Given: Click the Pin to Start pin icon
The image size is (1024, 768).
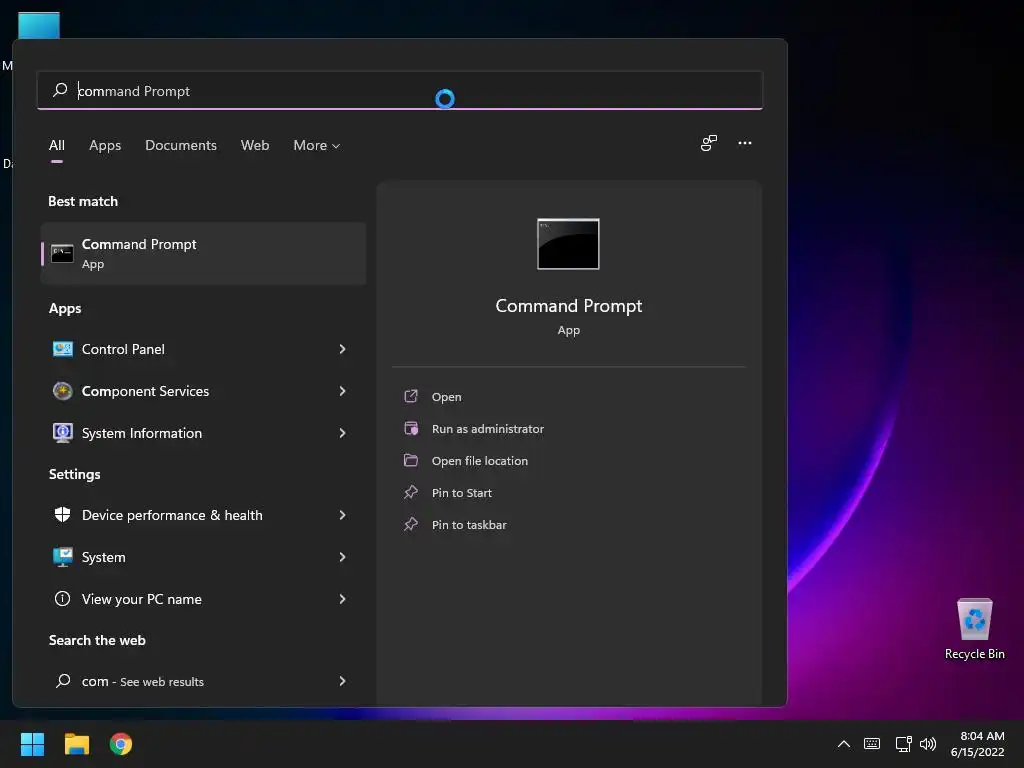Looking at the screenshot, I should (x=411, y=492).
